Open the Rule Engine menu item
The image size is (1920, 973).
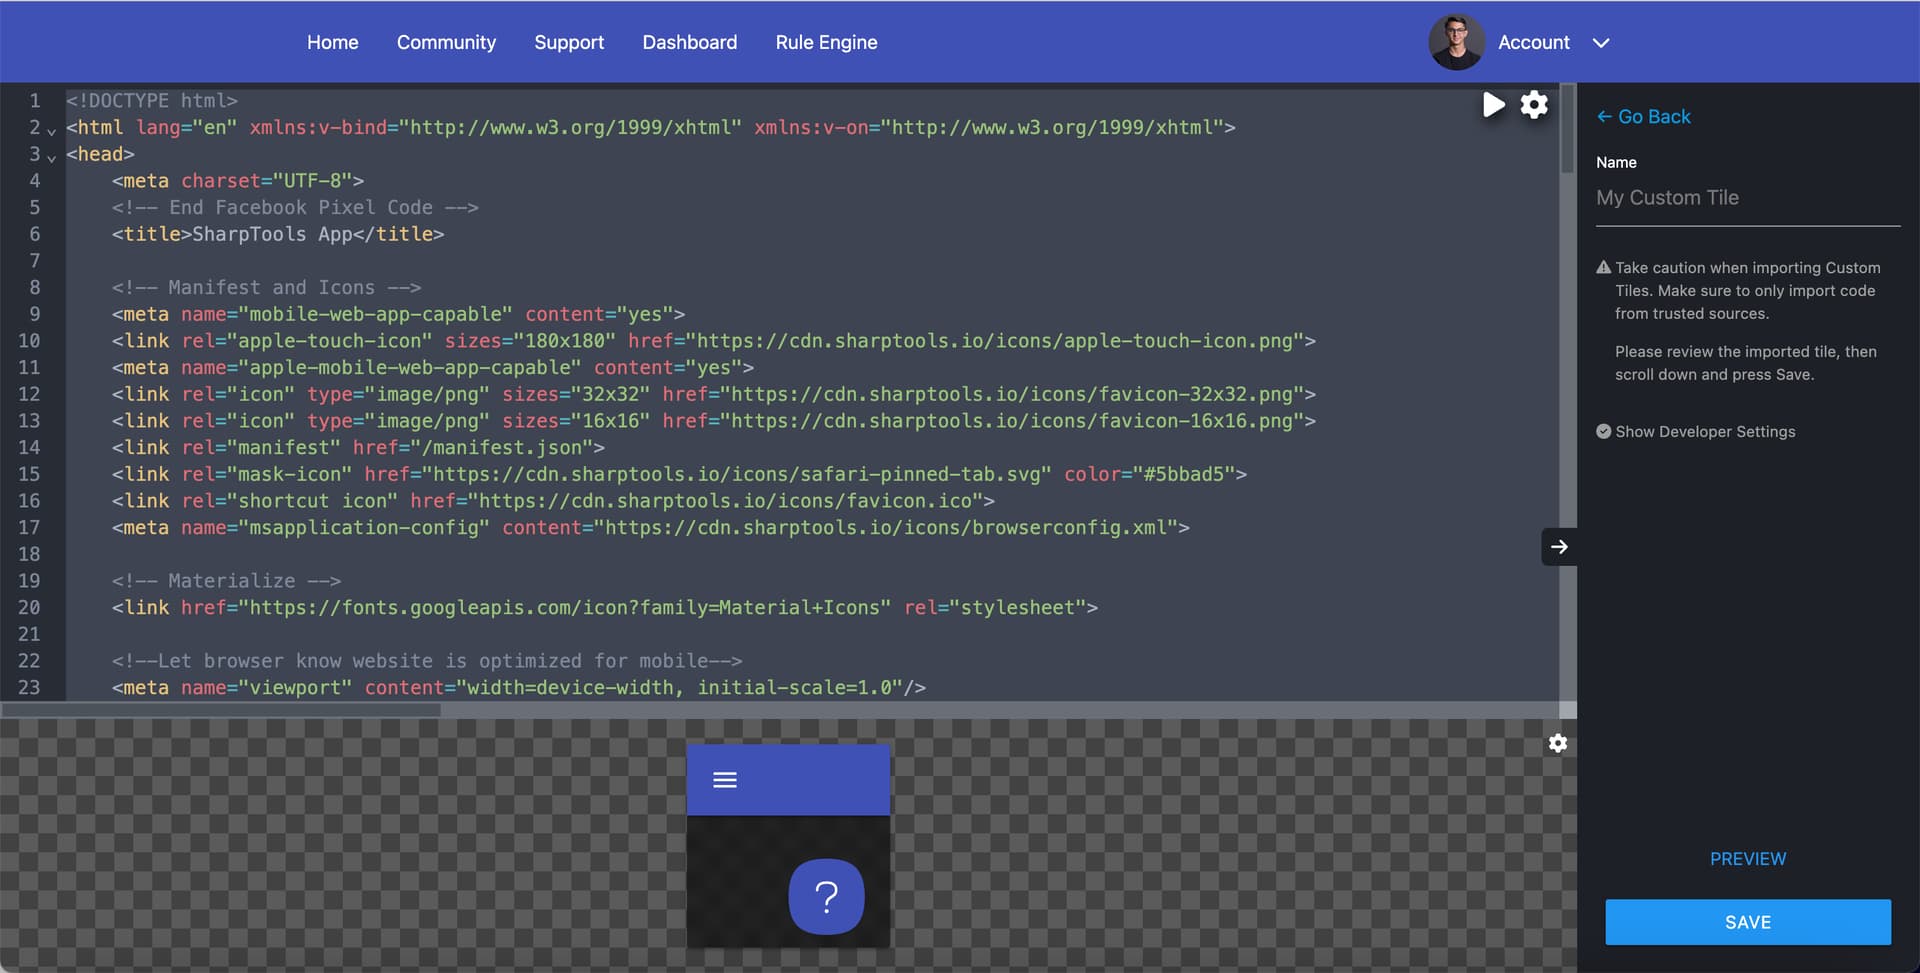(x=826, y=42)
